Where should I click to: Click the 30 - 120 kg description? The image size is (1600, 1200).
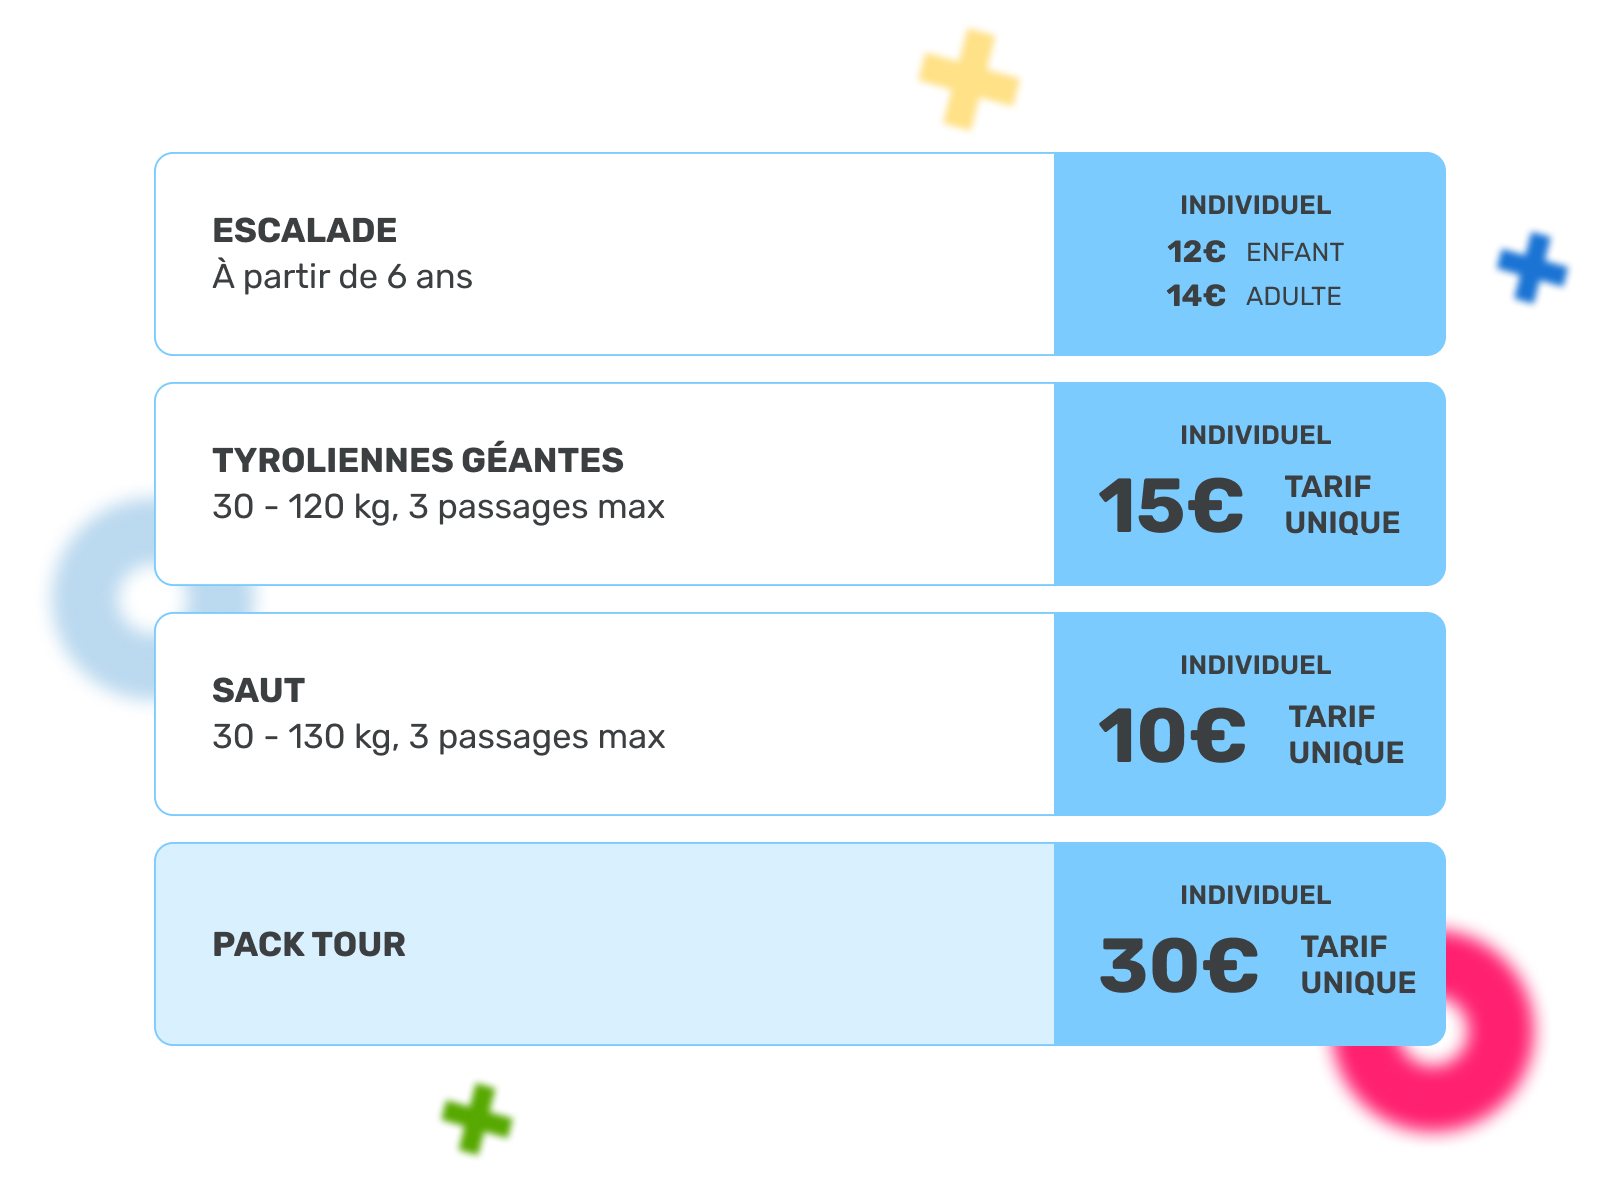point(438,507)
